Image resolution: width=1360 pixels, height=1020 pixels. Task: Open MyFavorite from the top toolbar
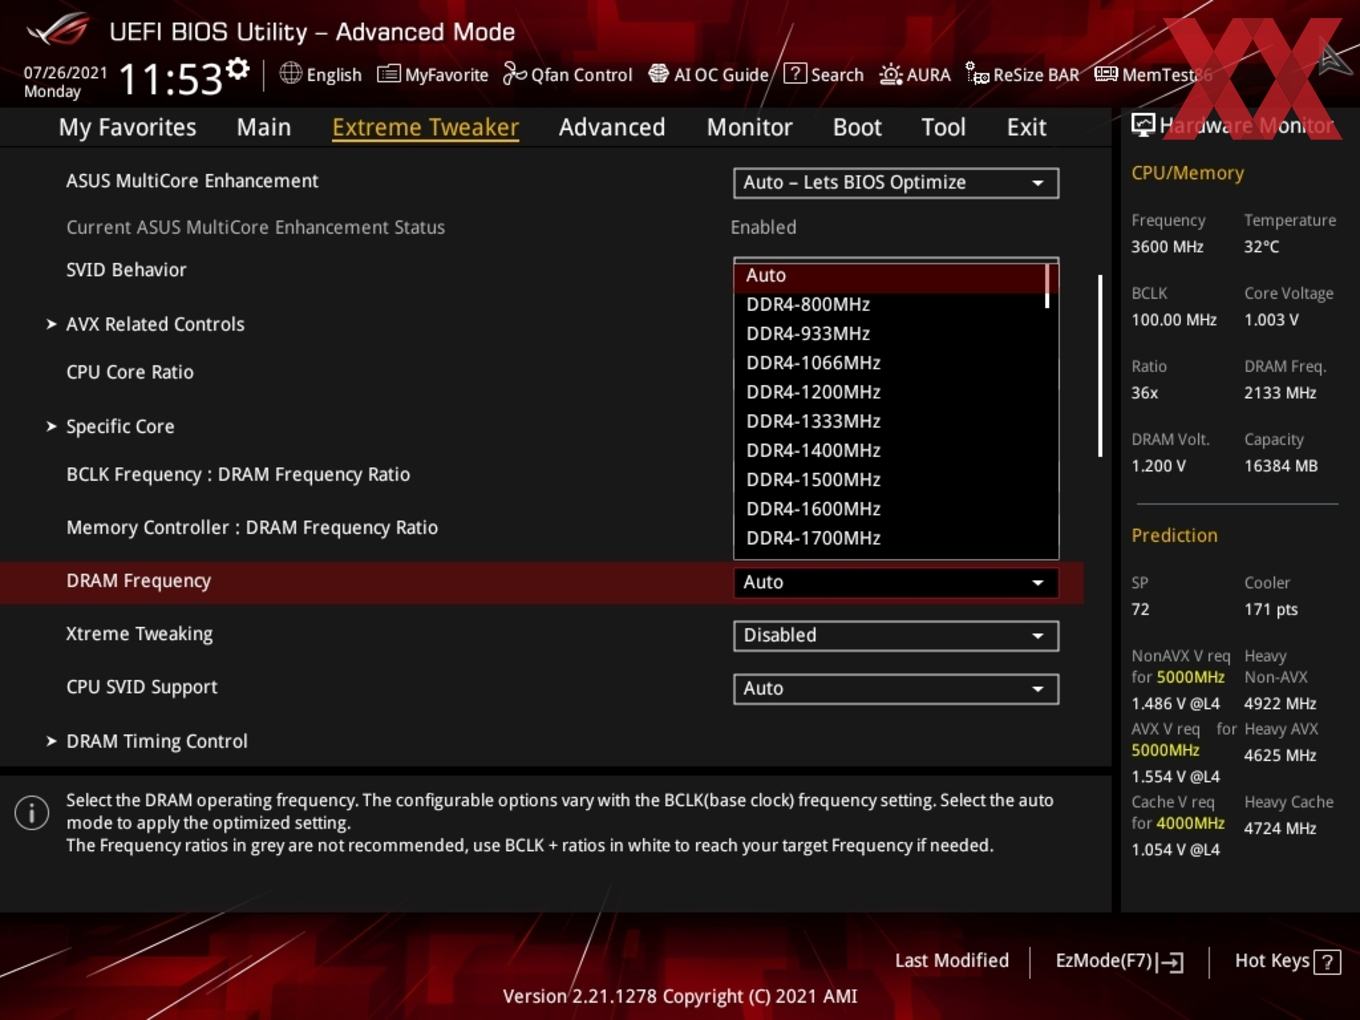pos(432,74)
